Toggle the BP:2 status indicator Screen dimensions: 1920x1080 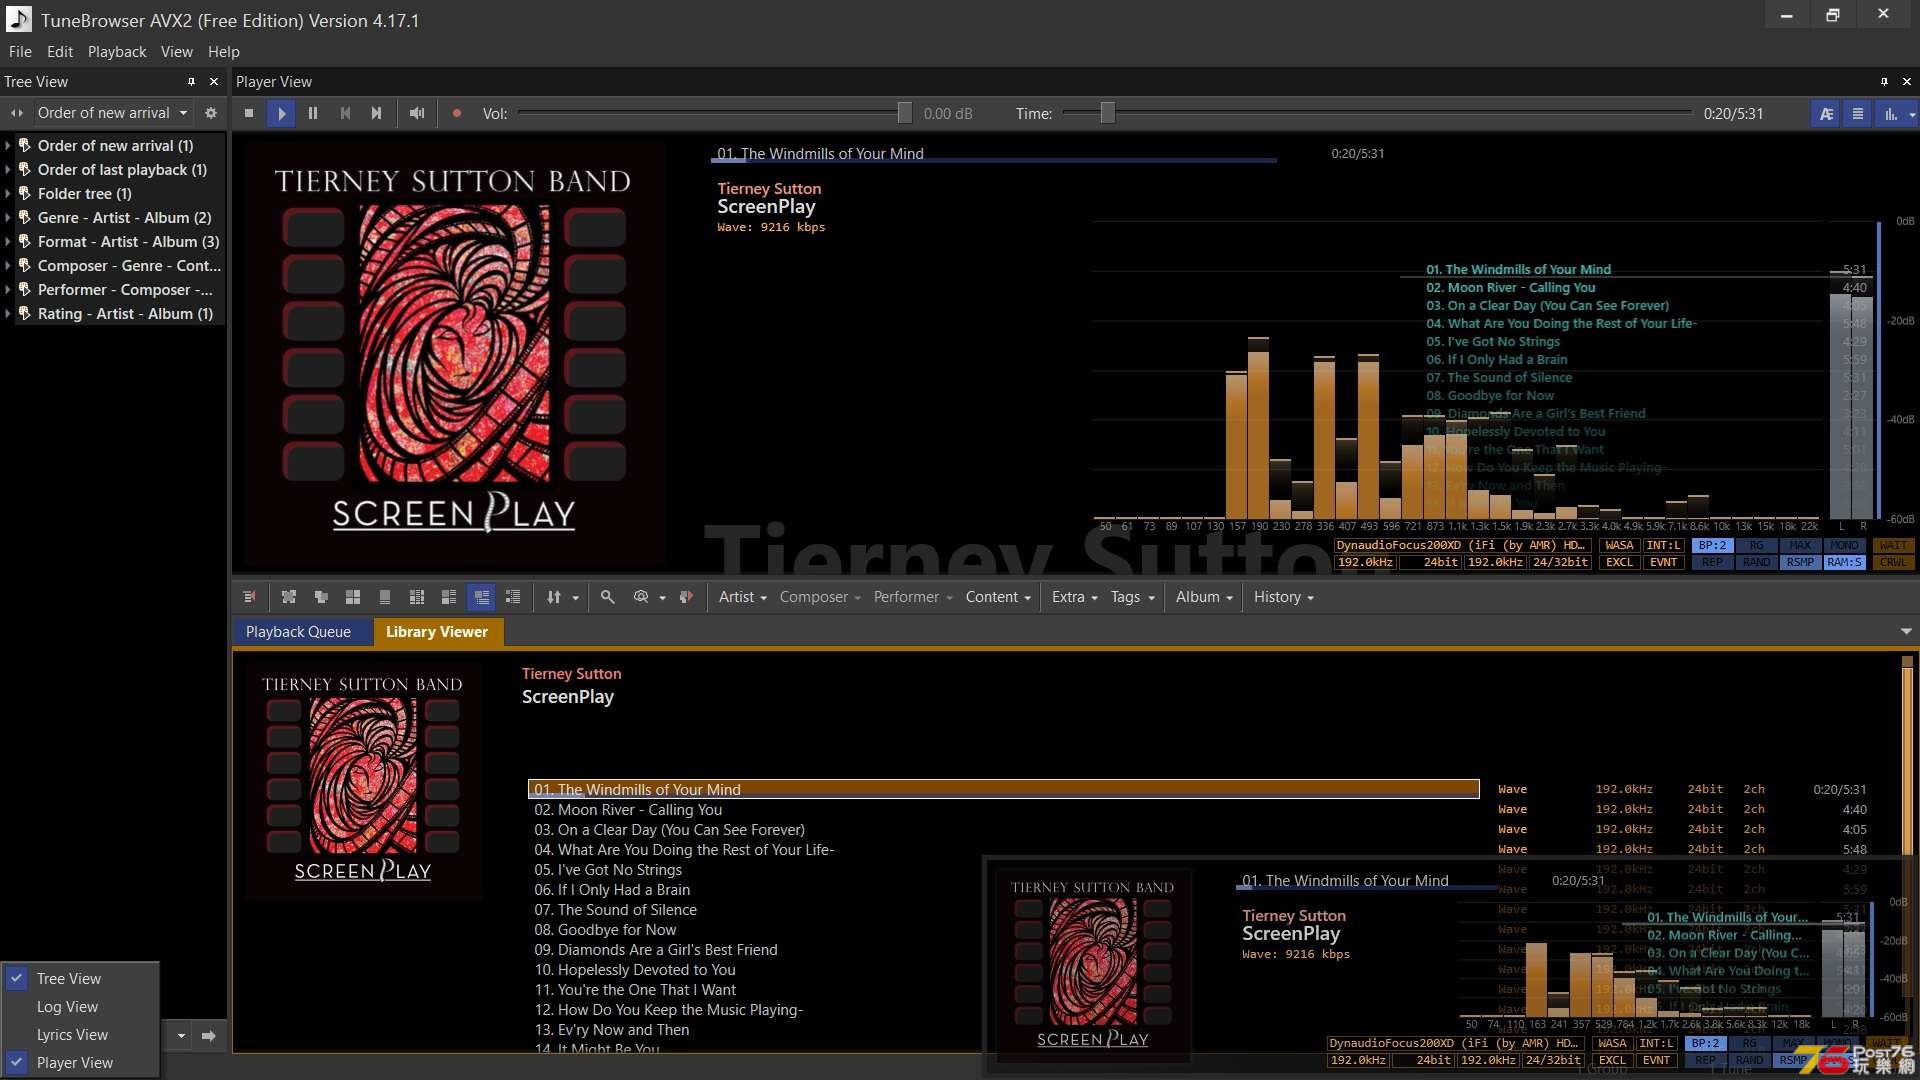tap(1712, 546)
